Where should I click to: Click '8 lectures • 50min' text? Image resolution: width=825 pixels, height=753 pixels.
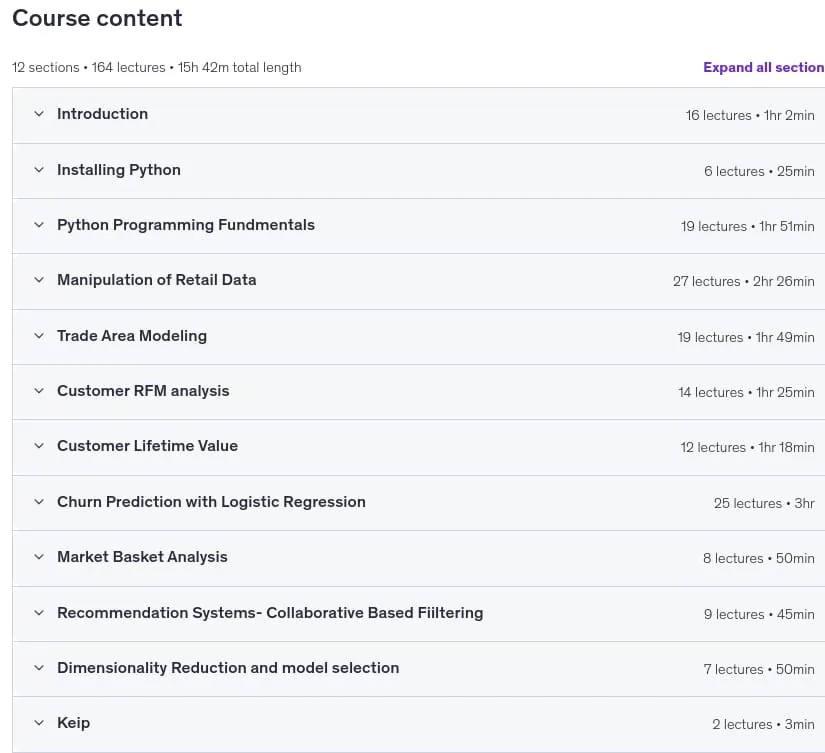pyautogui.click(x=759, y=558)
